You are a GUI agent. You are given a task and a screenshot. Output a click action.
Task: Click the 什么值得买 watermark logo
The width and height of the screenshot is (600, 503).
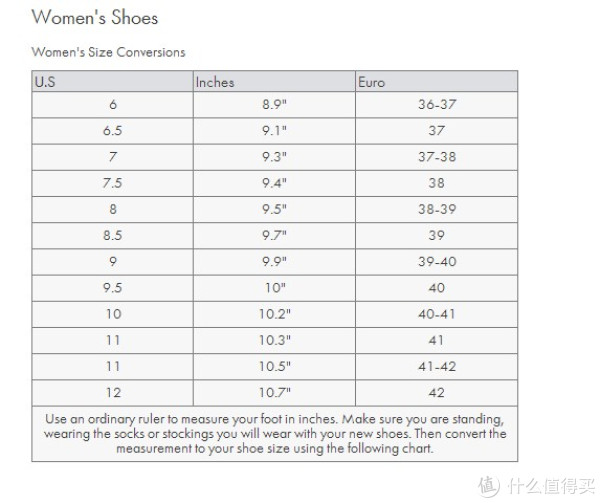[536, 486]
